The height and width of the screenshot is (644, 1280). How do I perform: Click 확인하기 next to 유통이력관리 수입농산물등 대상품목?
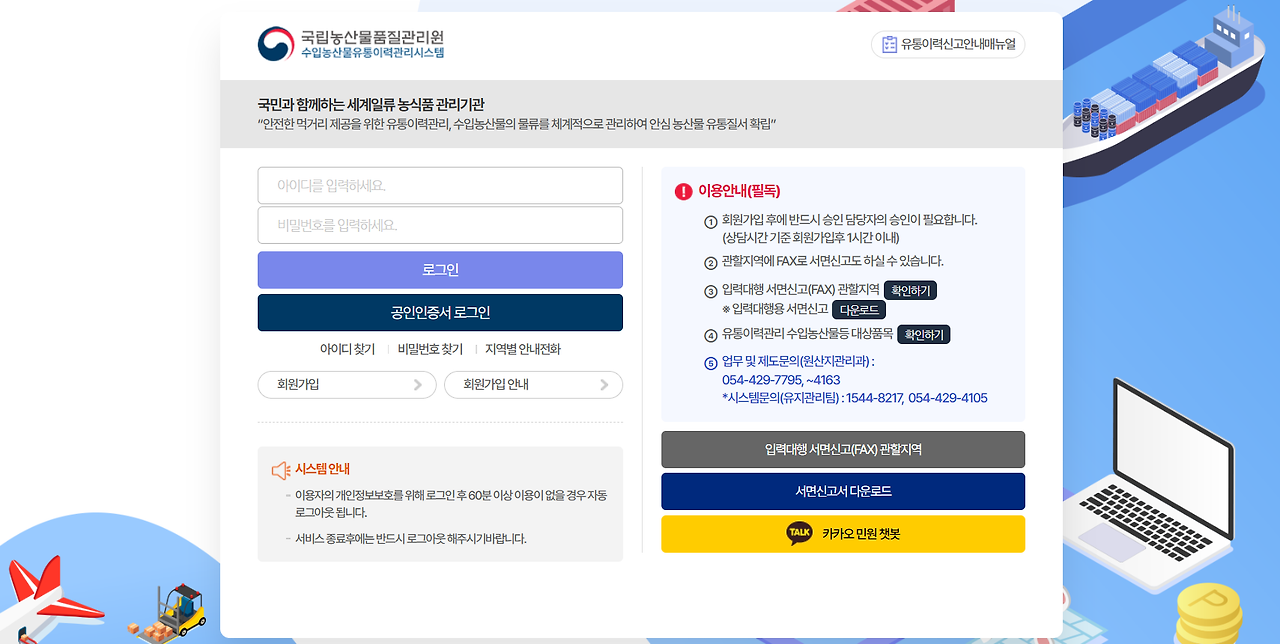[924, 335]
